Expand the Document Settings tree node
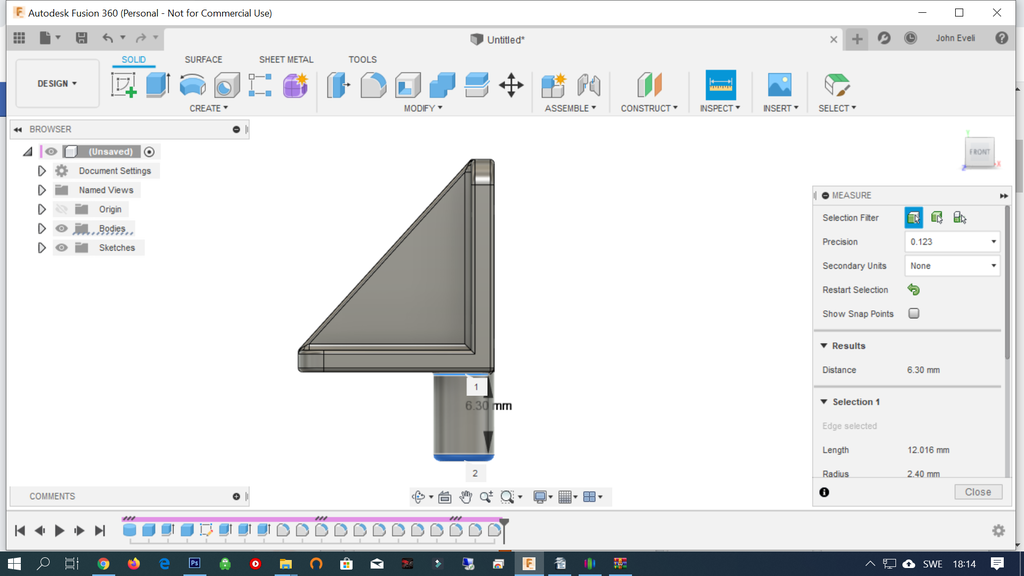 [42, 171]
